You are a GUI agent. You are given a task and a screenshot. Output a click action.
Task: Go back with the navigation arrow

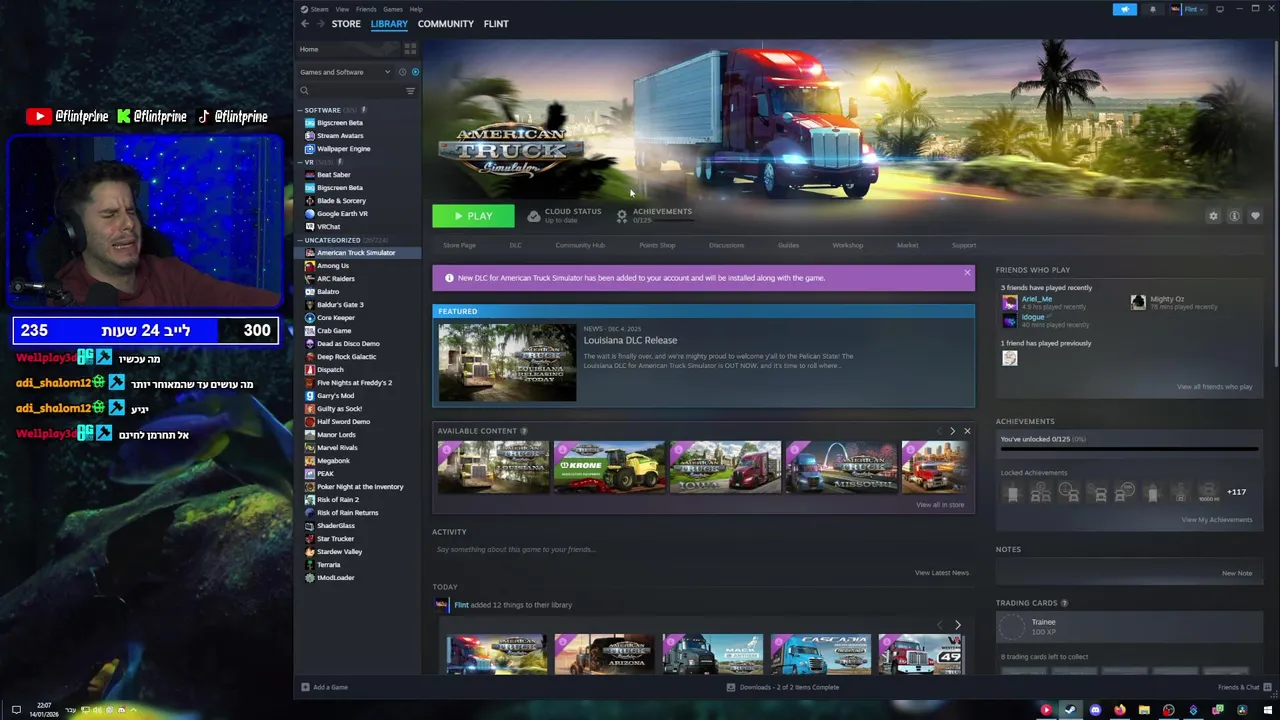[x=305, y=24]
